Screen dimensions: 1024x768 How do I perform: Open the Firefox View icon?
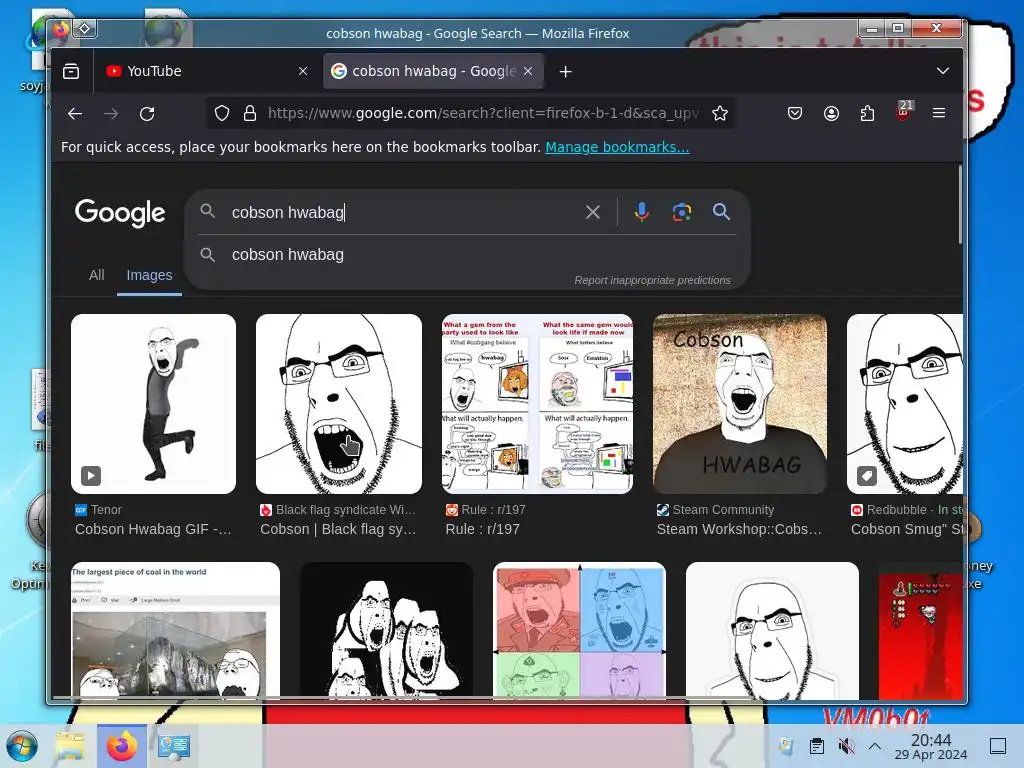pyautogui.click(x=71, y=71)
